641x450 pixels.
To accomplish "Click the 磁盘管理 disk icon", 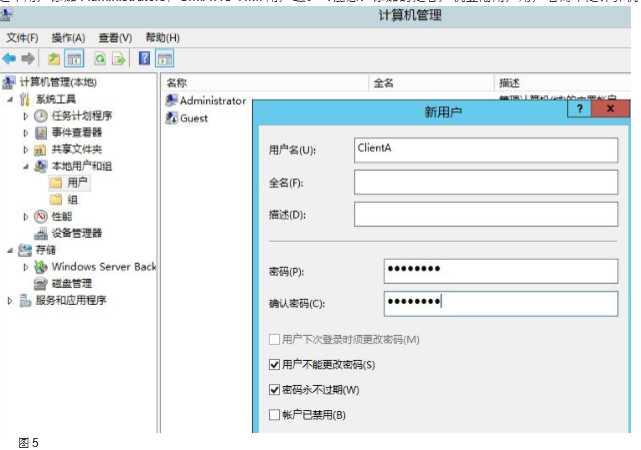I will coord(40,284).
